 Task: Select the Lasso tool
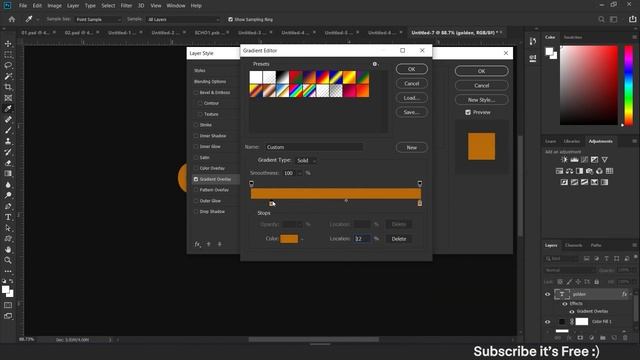pyautogui.click(x=8, y=65)
